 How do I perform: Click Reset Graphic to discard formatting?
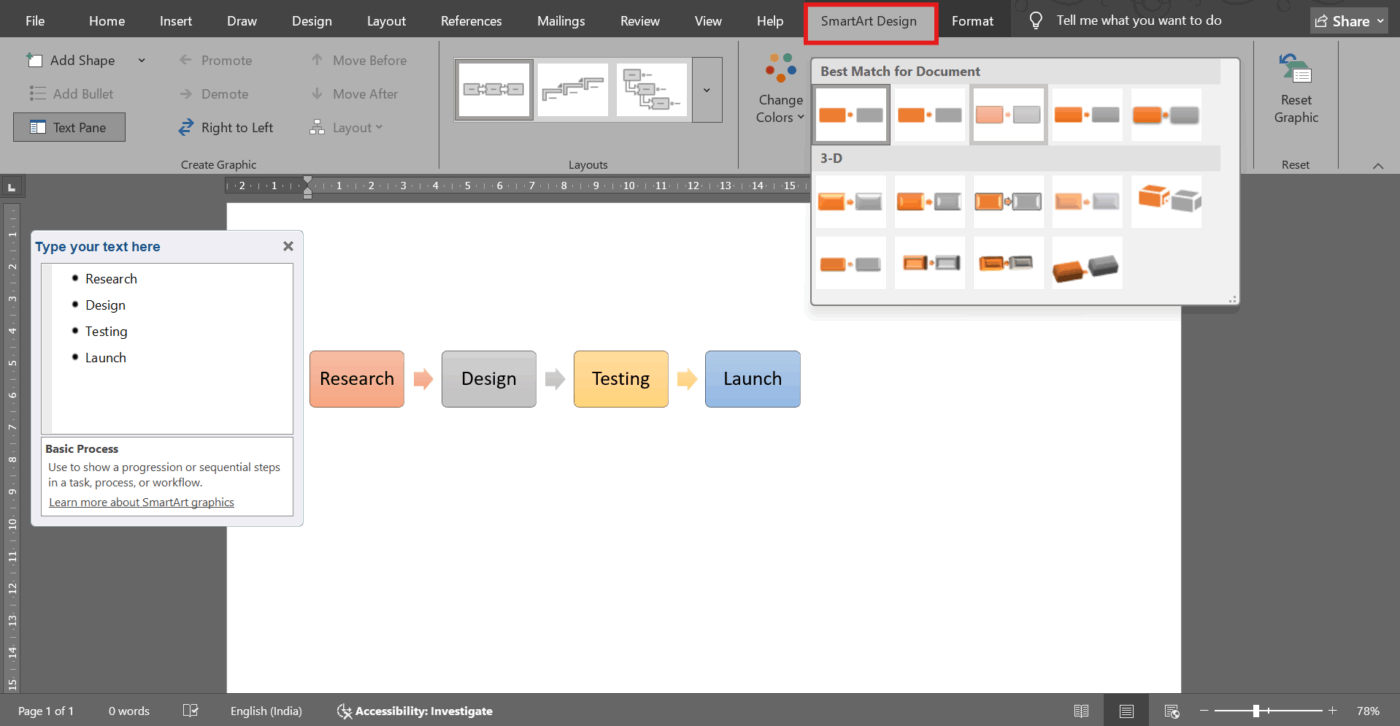pyautogui.click(x=1295, y=90)
